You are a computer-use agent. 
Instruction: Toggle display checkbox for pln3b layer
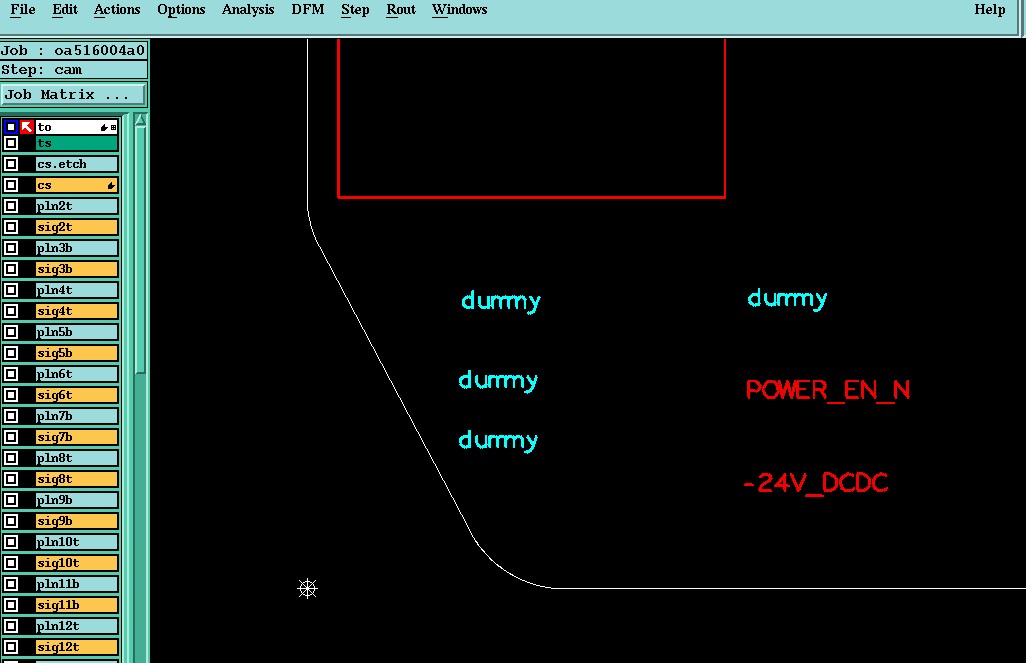pos(10,248)
